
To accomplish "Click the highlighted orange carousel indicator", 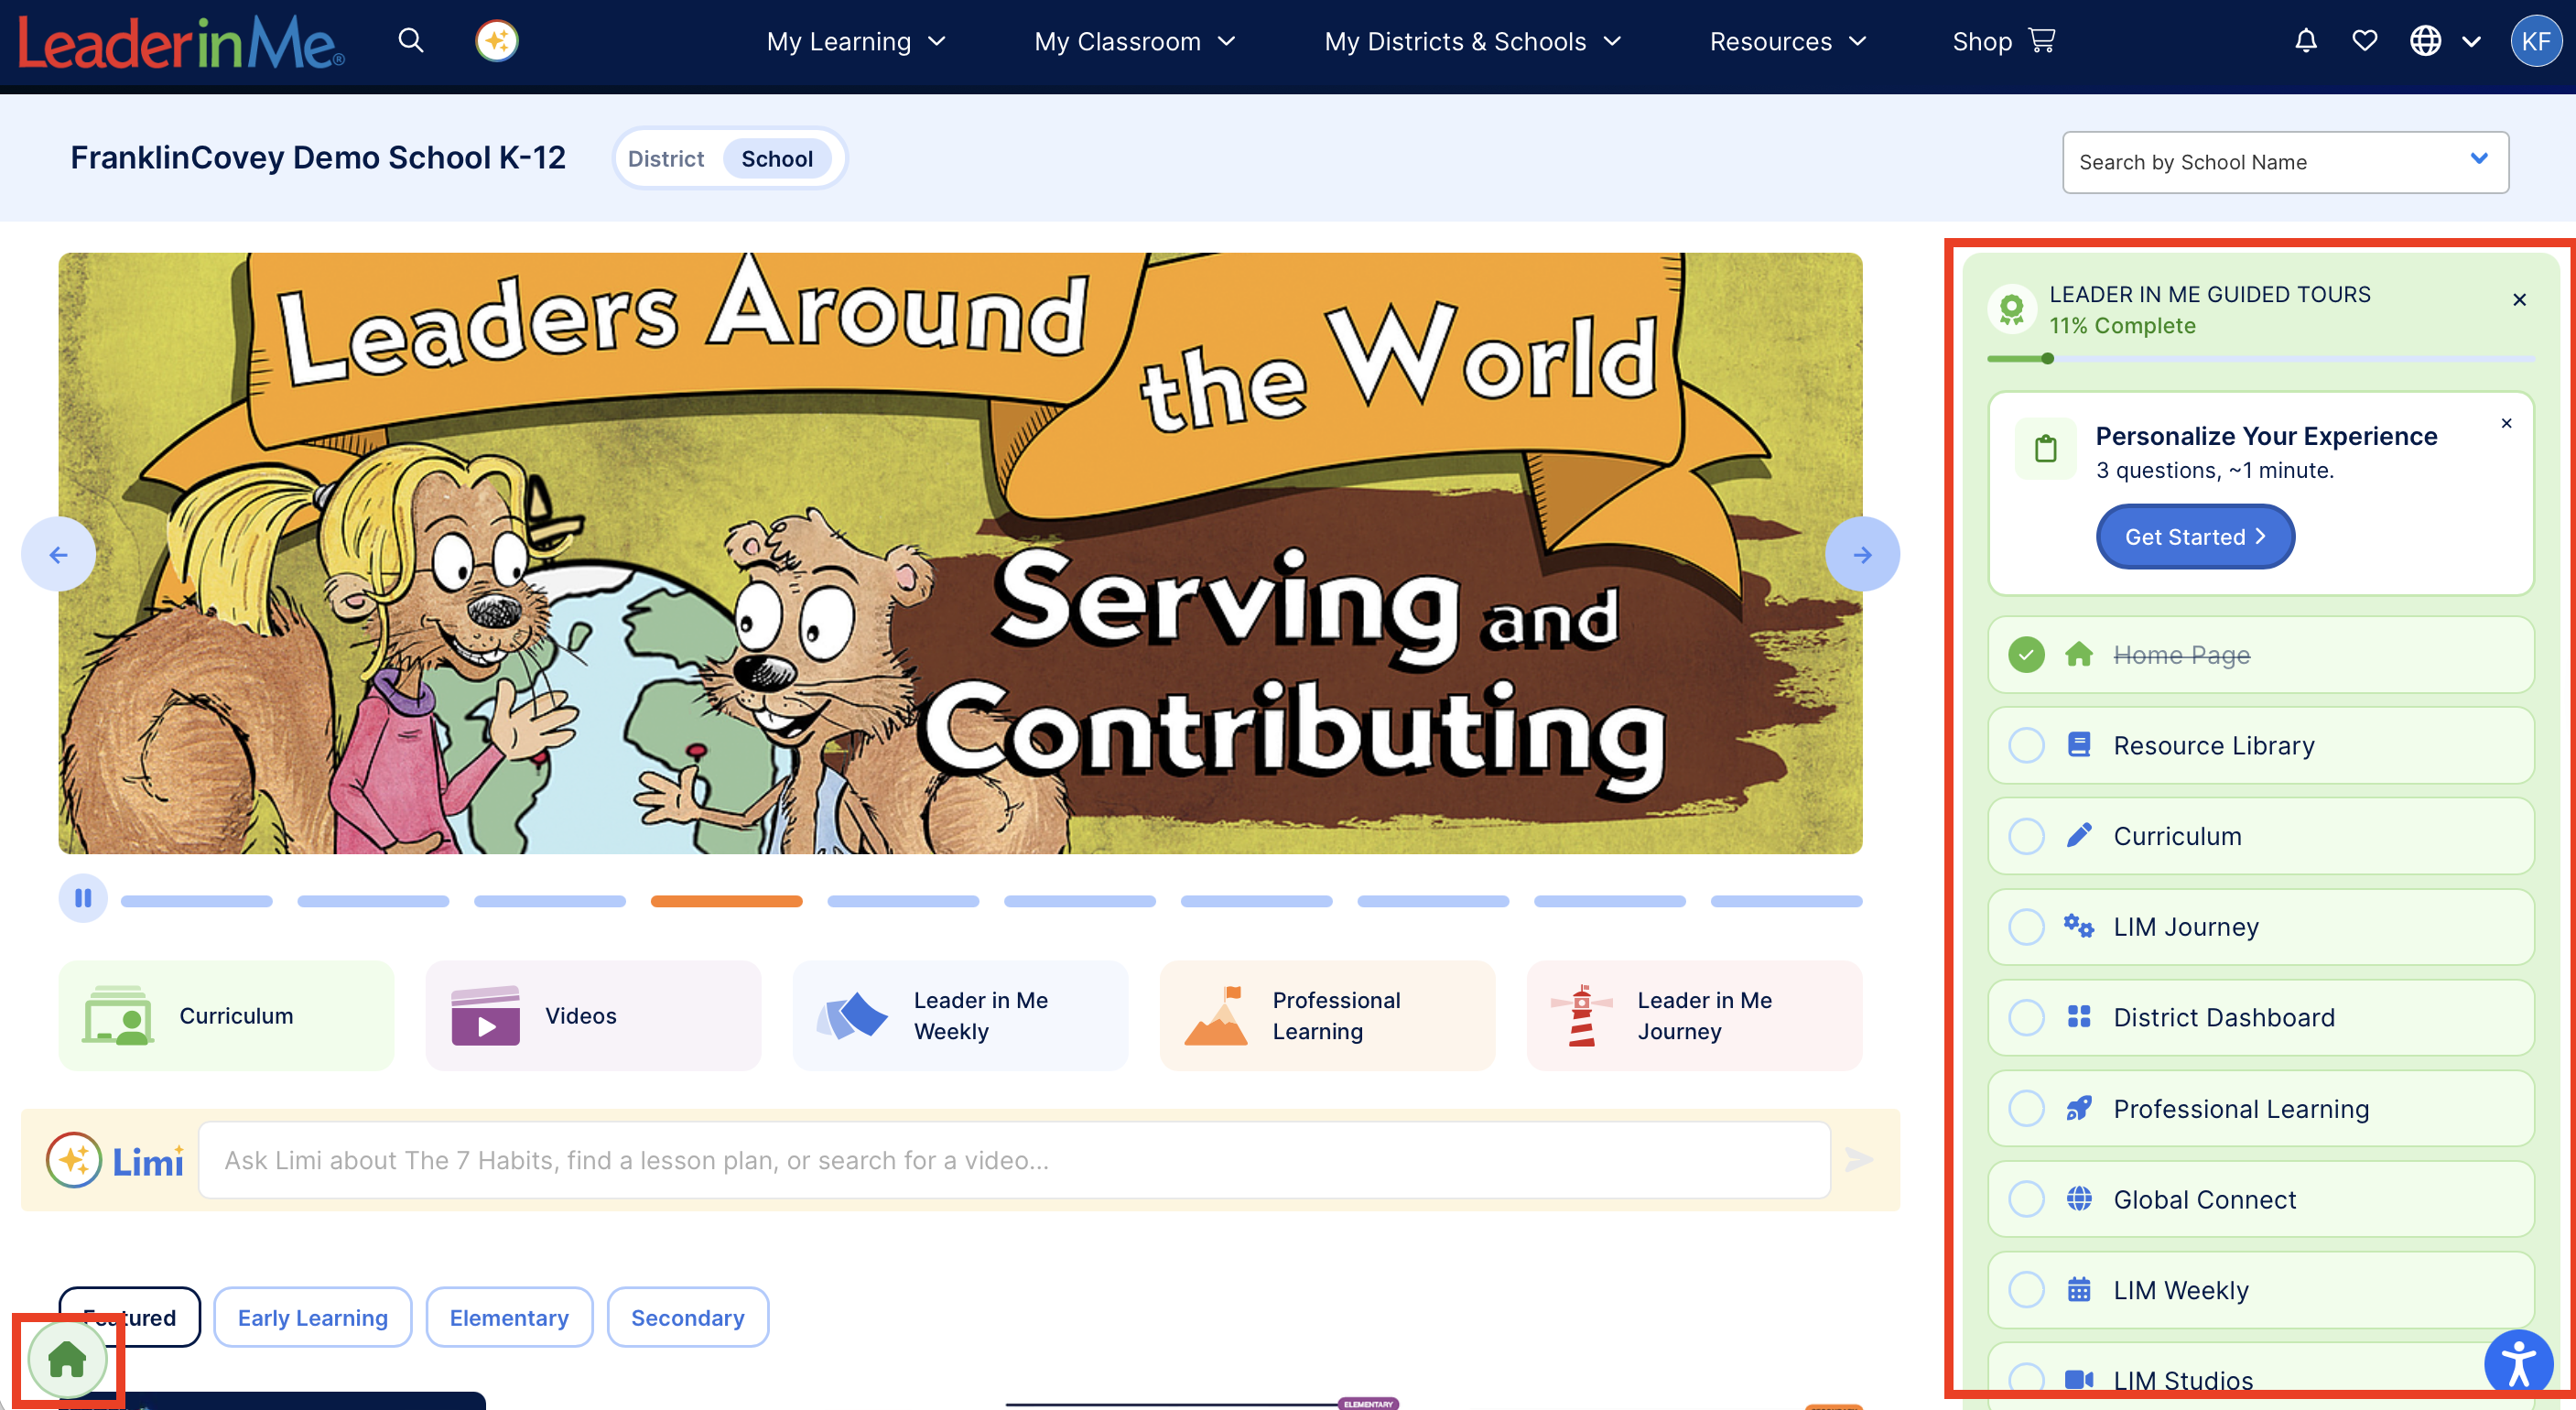I will click(x=726, y=901).
